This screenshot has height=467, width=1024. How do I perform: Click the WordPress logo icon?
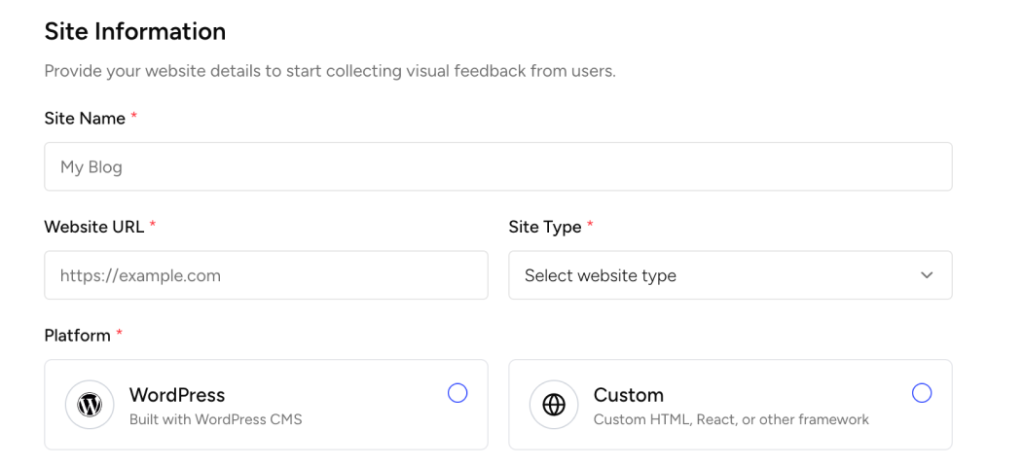[90, 405]
